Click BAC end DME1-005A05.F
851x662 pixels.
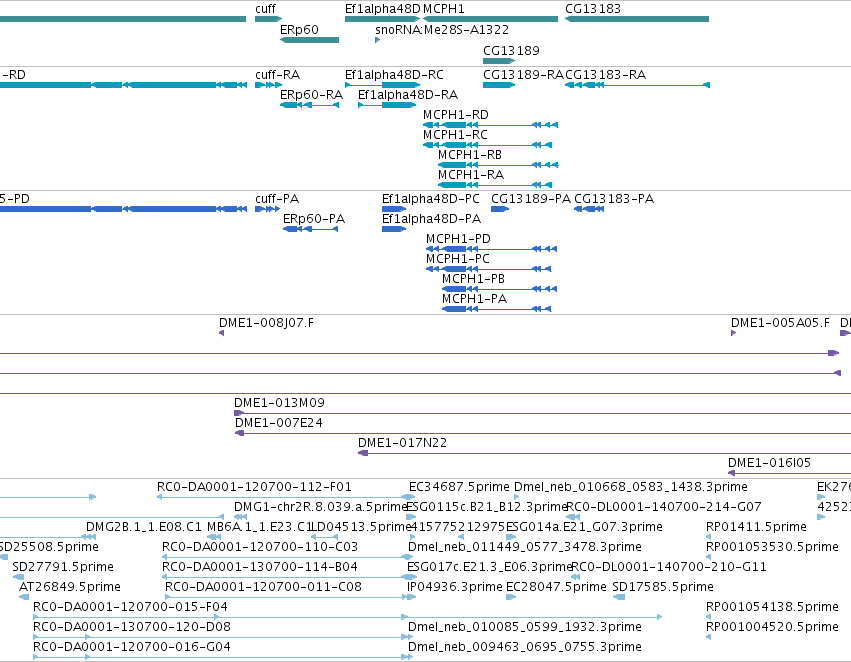(x=734, y=333)
